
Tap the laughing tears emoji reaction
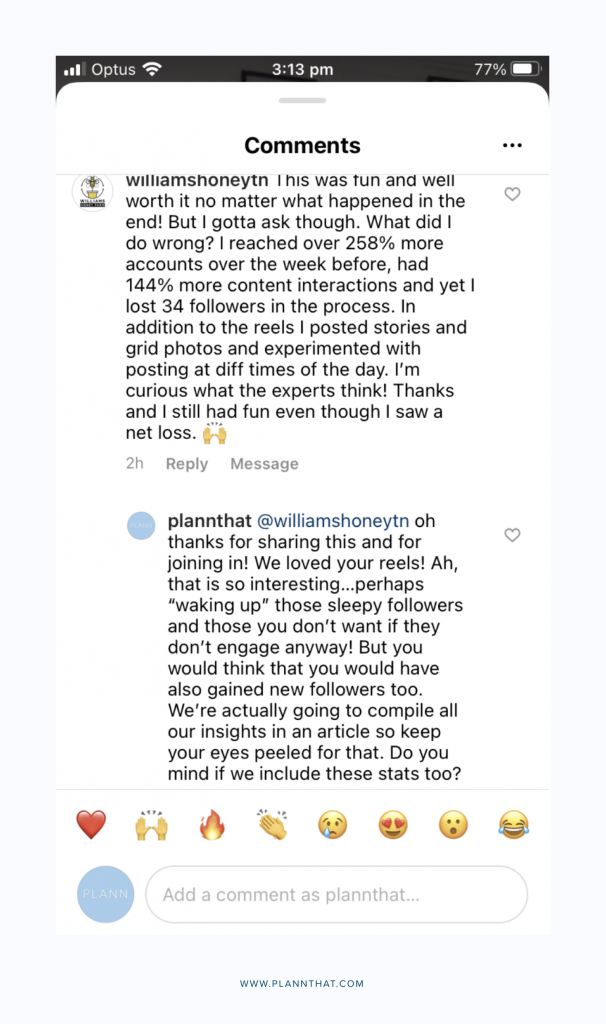click(514, 825)
